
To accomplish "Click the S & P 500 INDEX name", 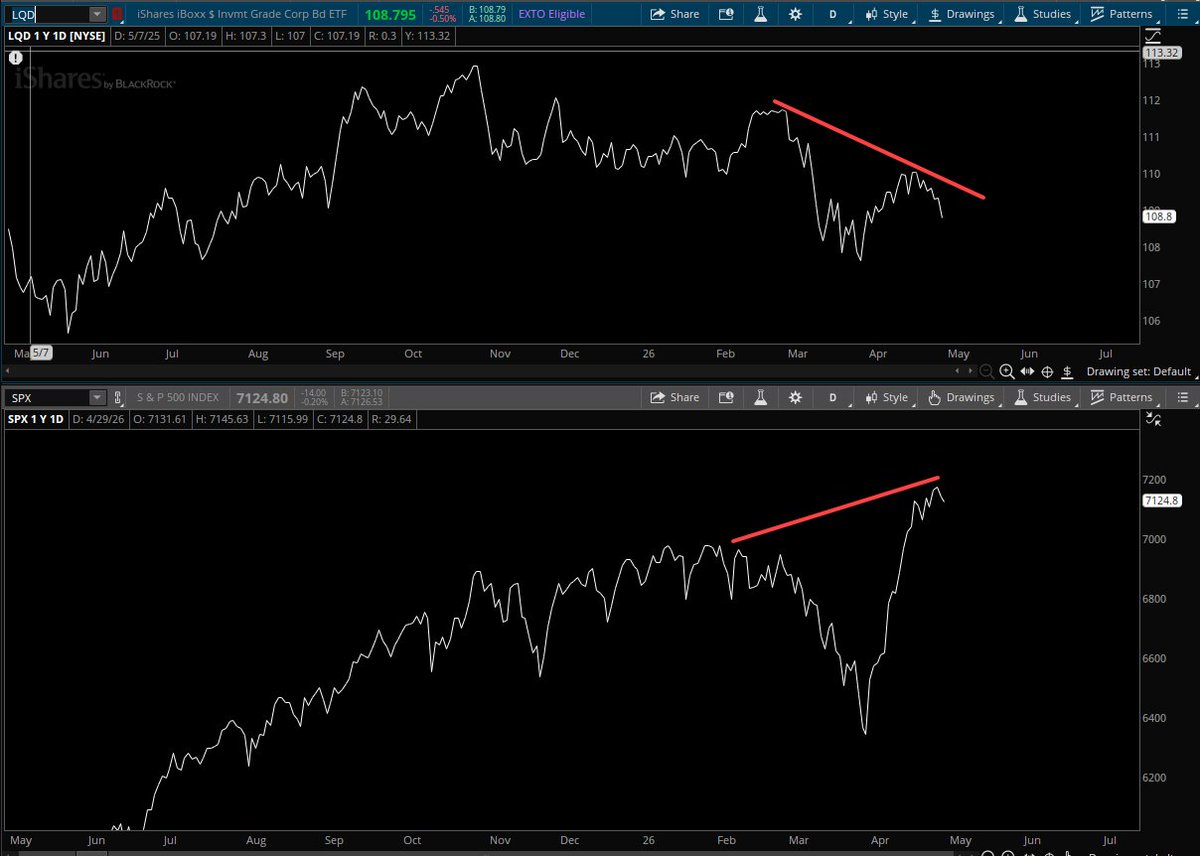I will (x=179, y=397).
